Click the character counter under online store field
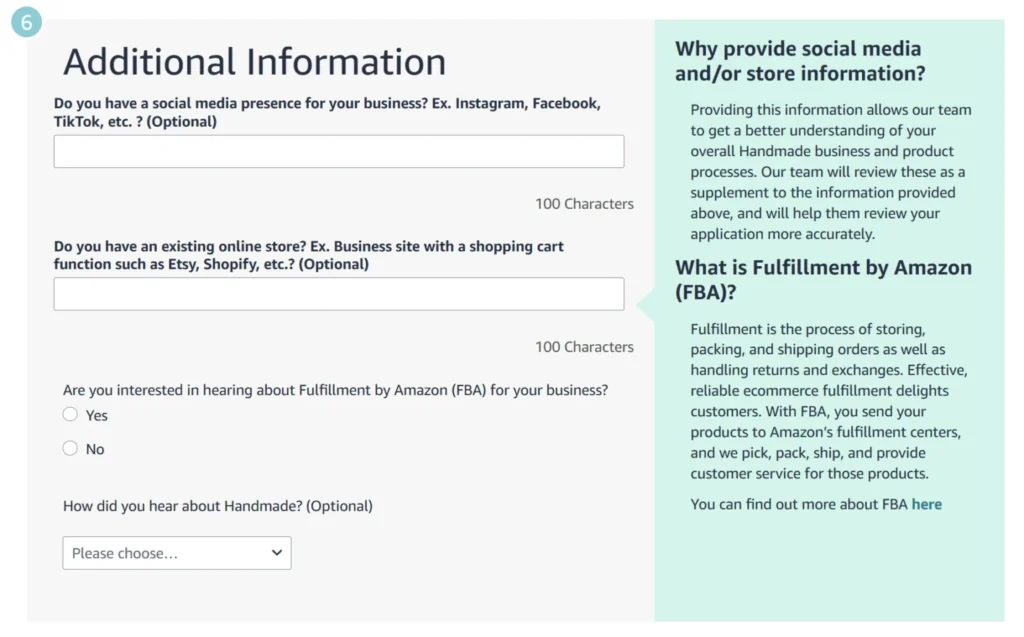This screenshot has height=637, width=1024. [x=584, y=347]
